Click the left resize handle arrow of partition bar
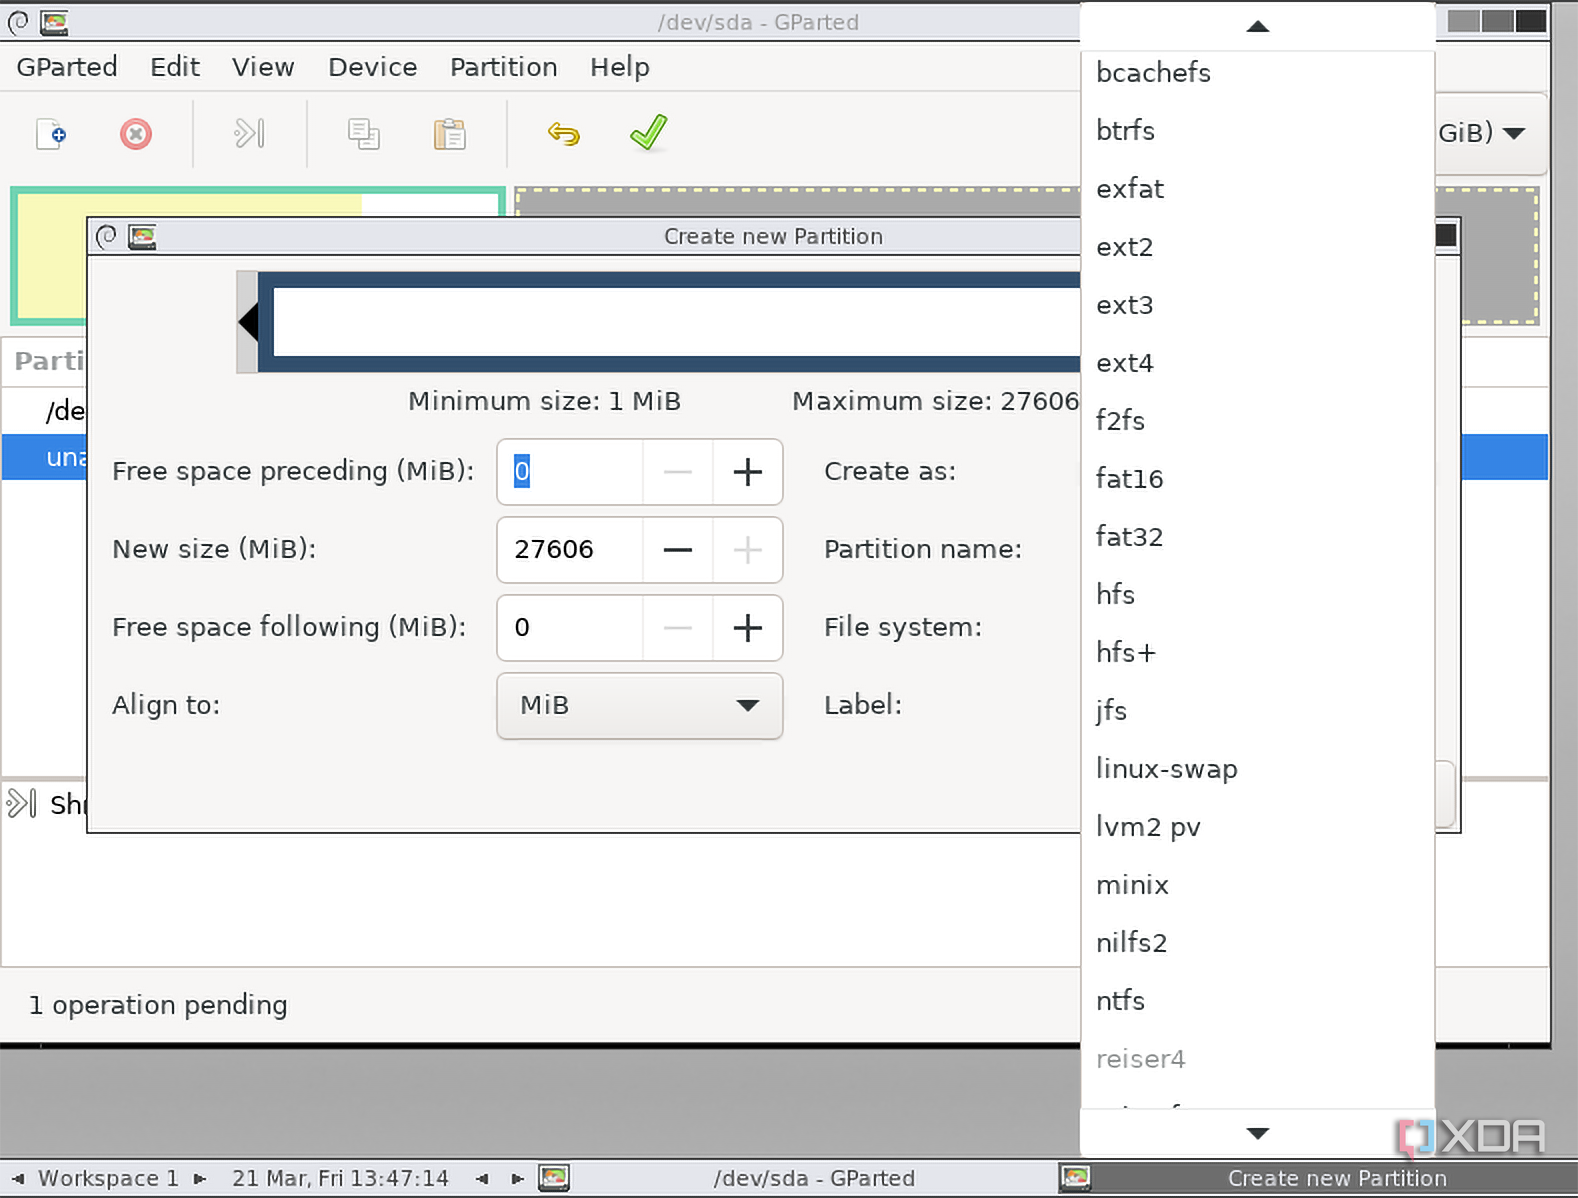 coord(248,322)
